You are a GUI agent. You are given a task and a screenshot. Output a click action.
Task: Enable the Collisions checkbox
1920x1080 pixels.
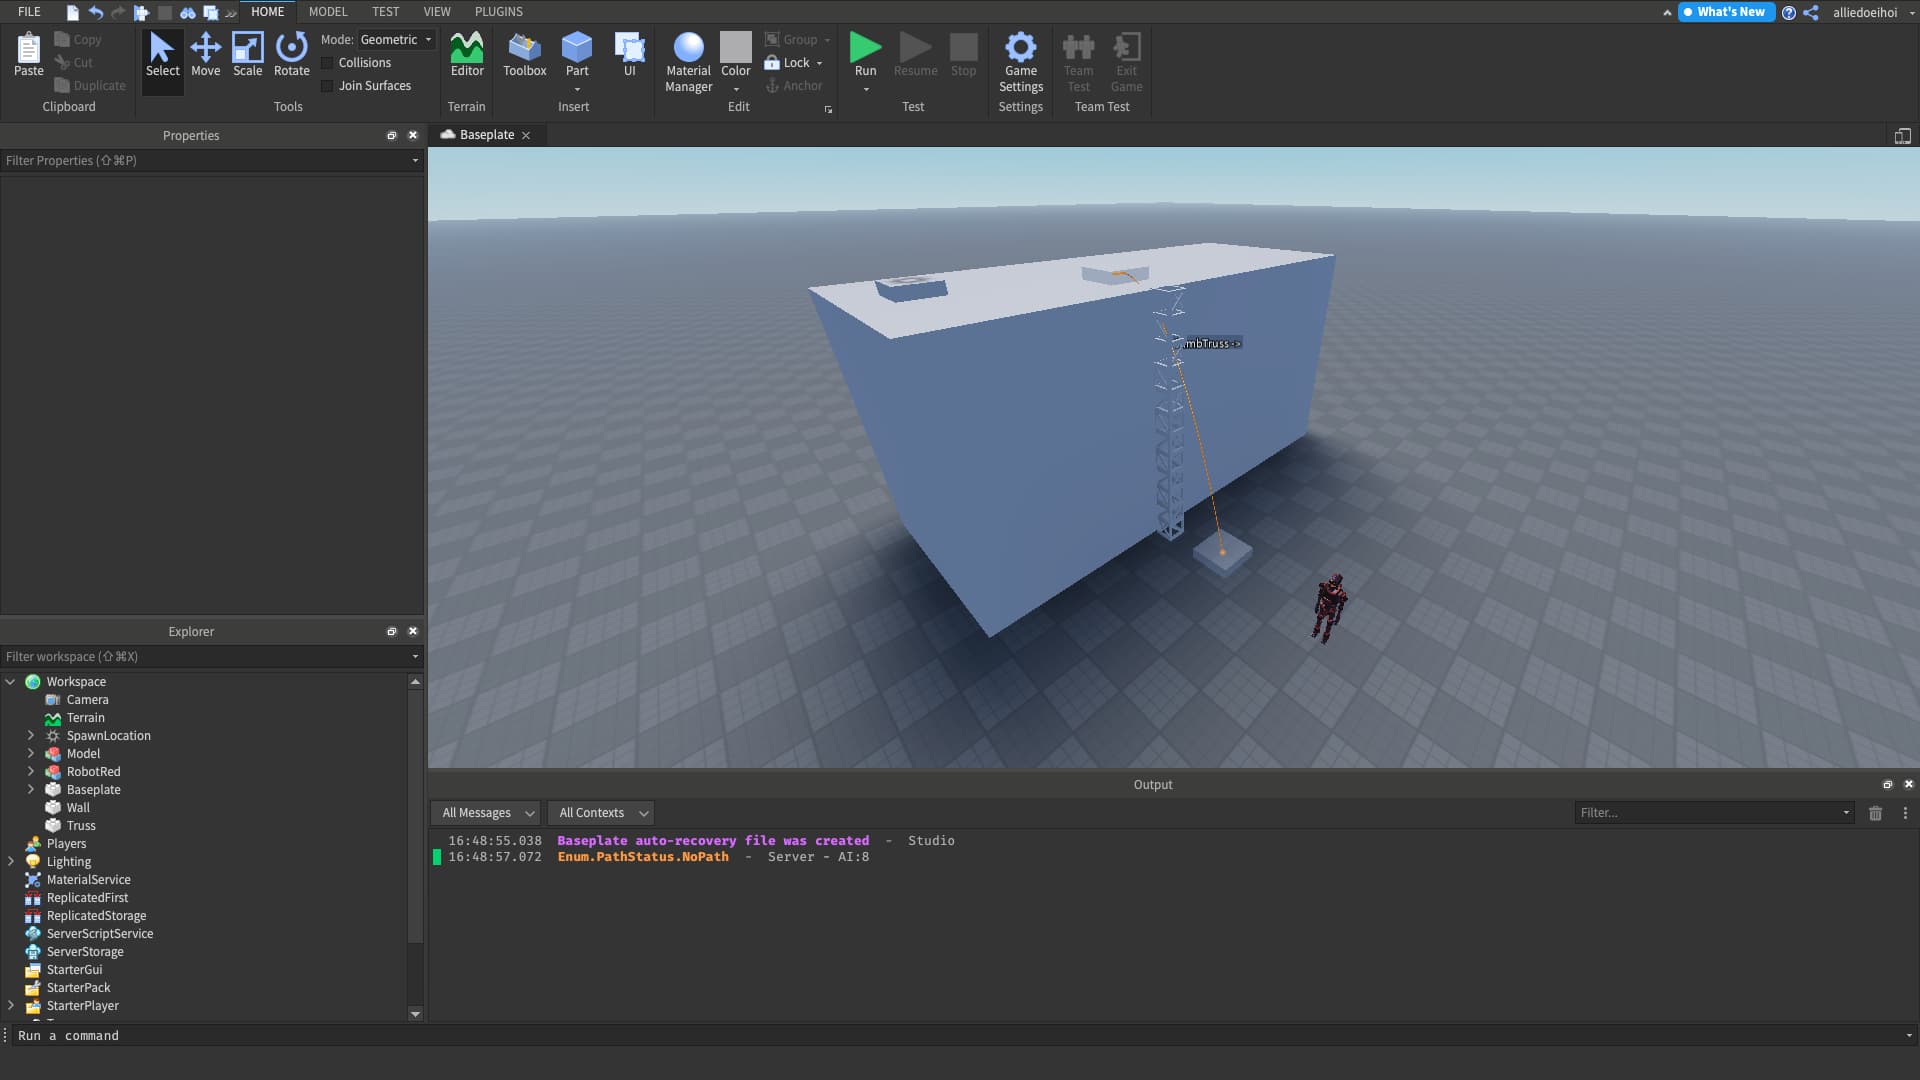coord(330,62)
